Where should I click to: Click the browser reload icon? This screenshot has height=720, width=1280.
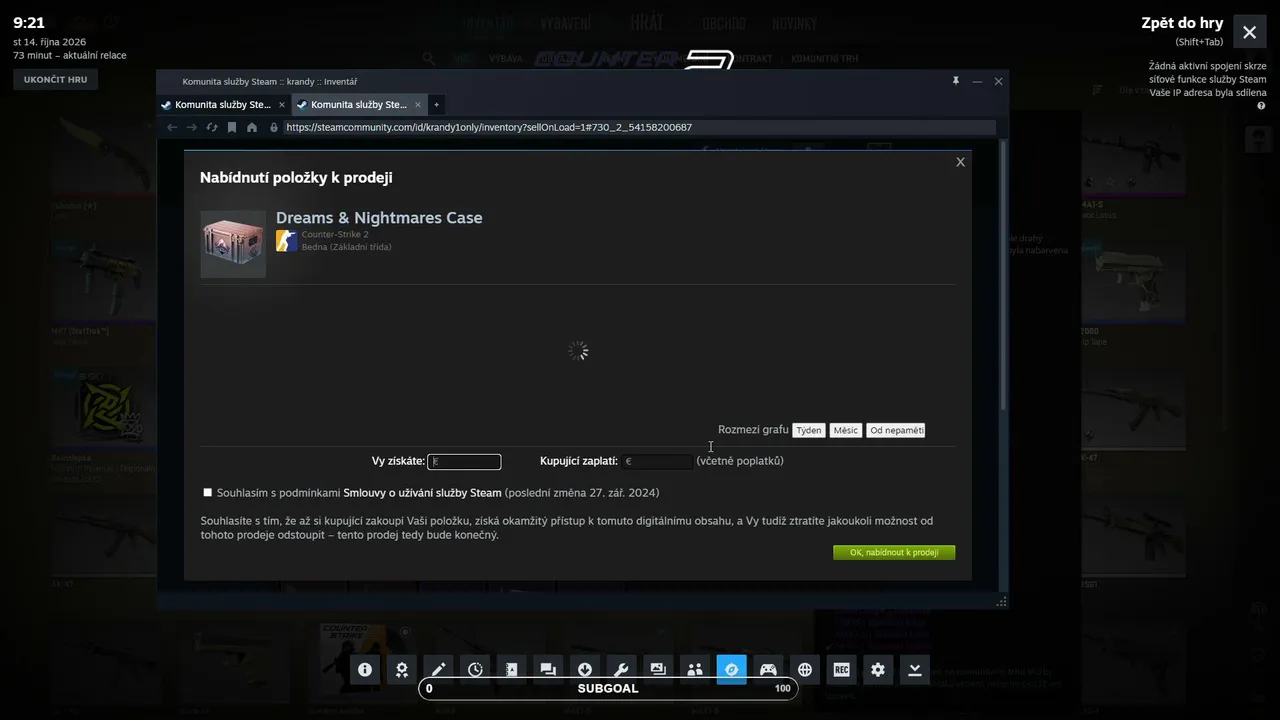coord(211,127)
